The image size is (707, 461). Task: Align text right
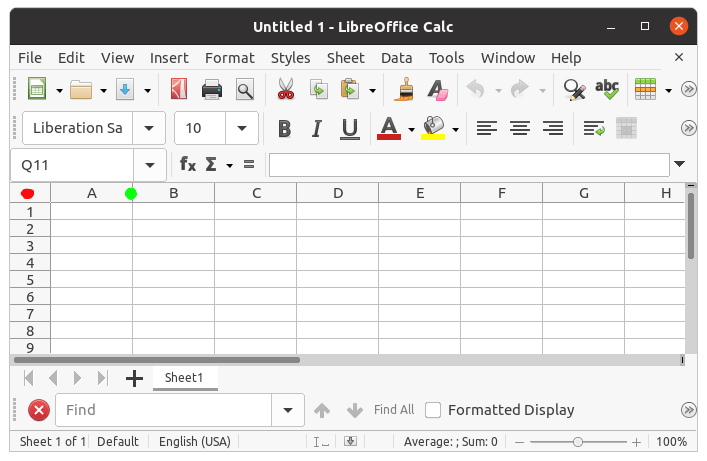point(553,128)
